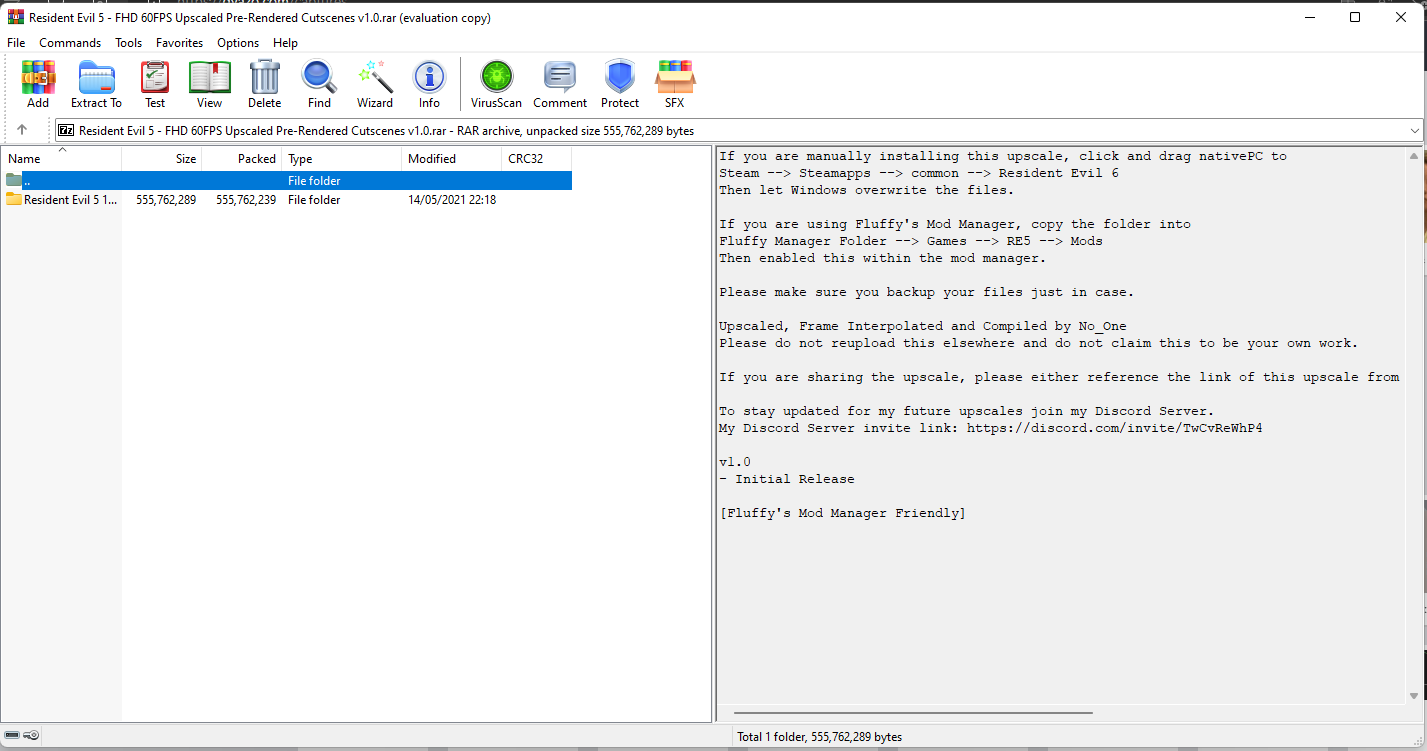Click the WinRAR title bar app icon
This screenshot has width=1427, height=751.
(15, 18)
